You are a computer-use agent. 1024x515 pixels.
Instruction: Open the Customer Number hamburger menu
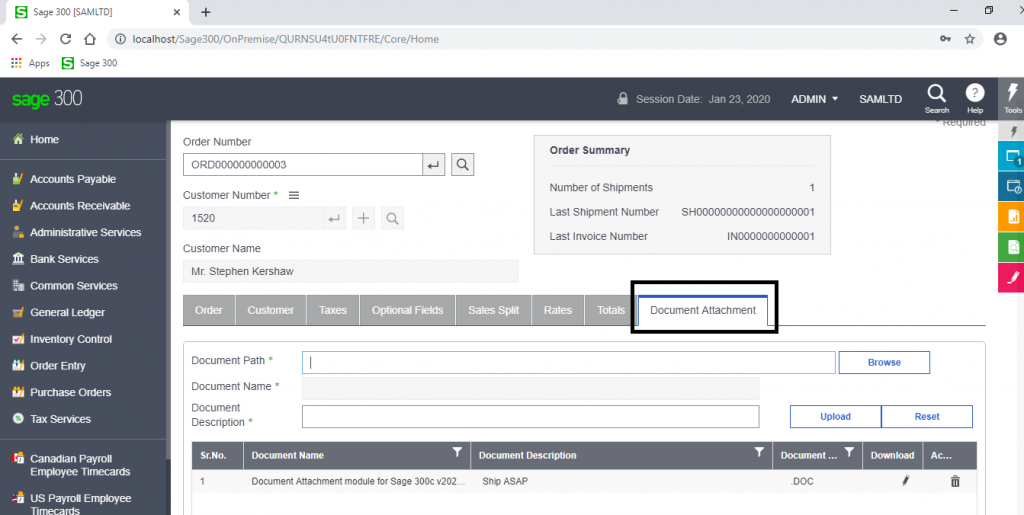294,195
